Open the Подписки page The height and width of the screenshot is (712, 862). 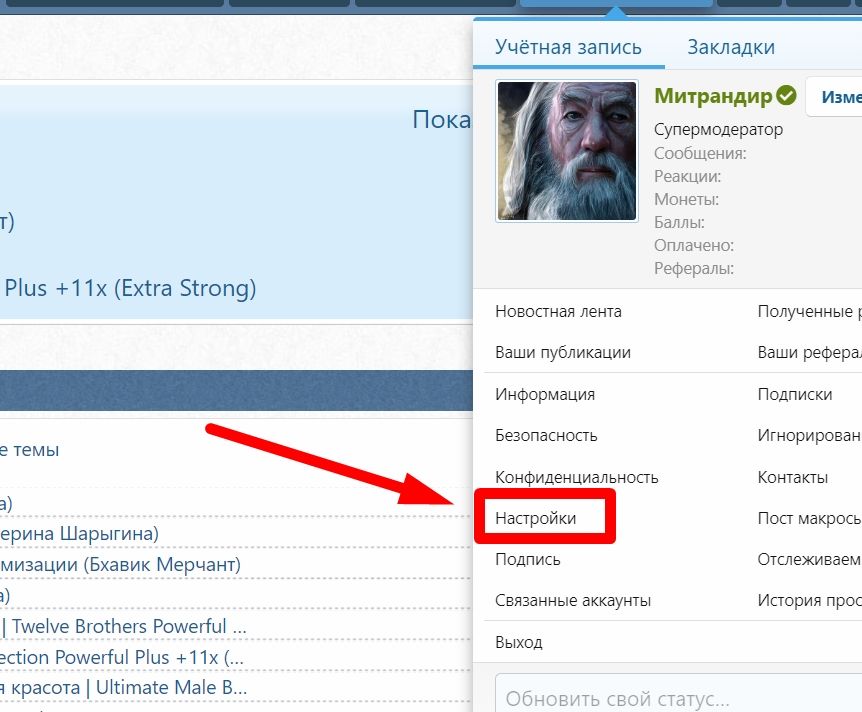[795, 394]
